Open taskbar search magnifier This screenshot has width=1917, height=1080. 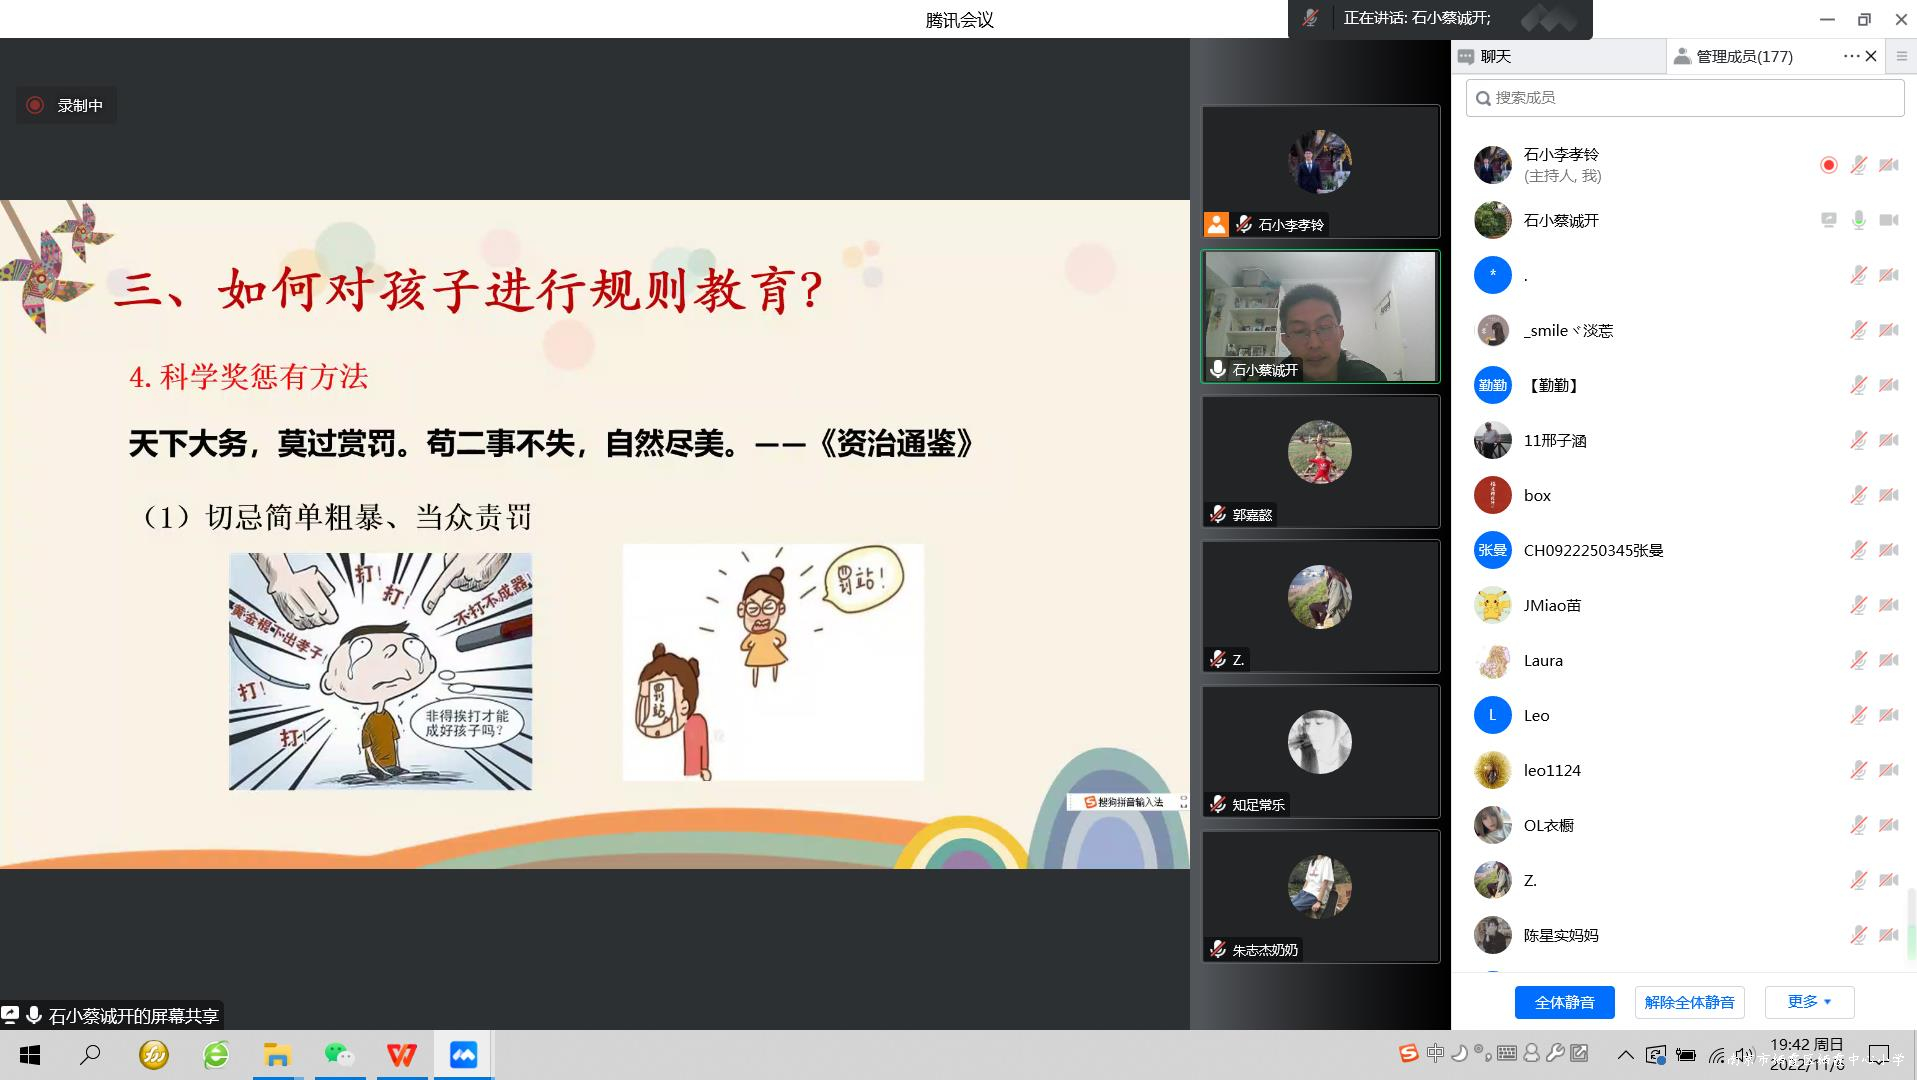90,1055
